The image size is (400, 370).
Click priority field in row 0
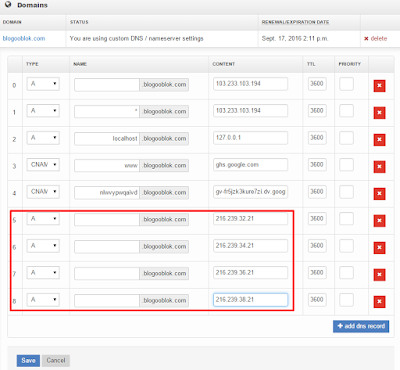[346, 84]
